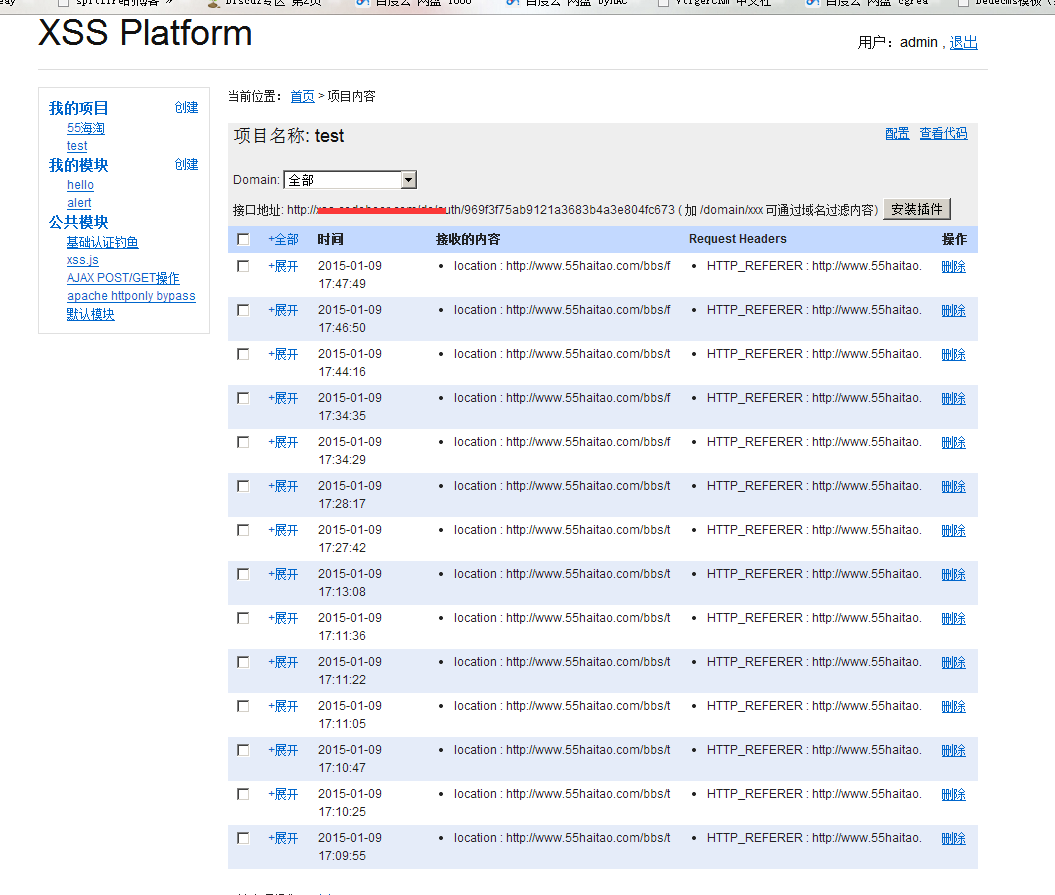Mark the 17:27:42 row checkbox
The height and width of the screenshot is (895, 1055).
(243, 530)
